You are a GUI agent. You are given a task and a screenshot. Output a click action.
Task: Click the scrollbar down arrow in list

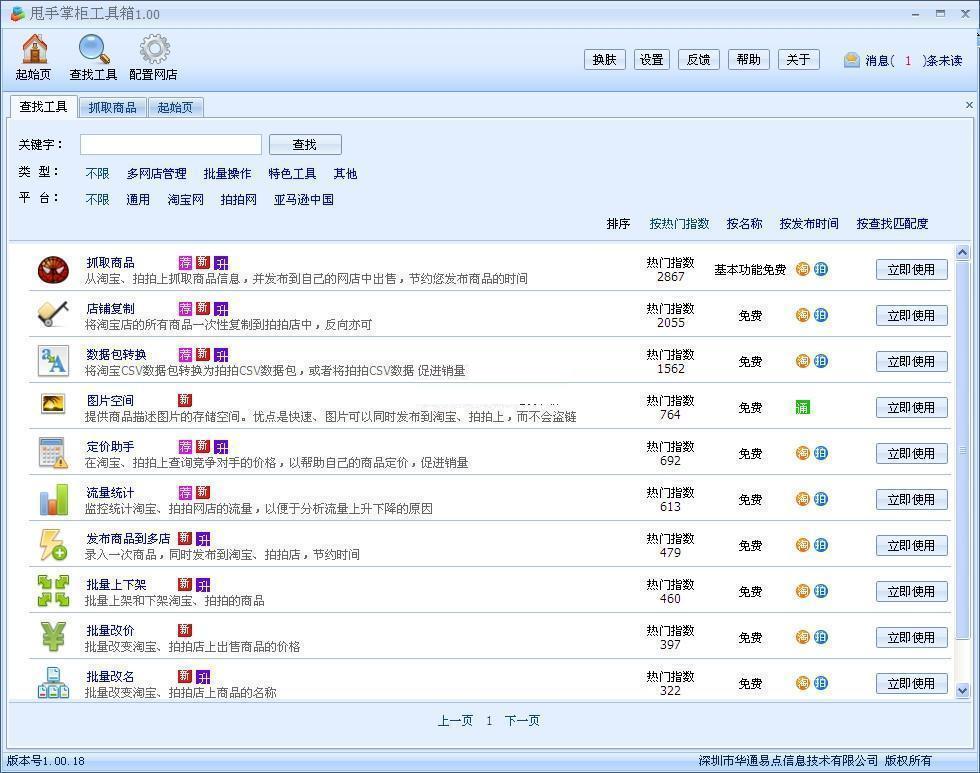(x=962, y=691)
